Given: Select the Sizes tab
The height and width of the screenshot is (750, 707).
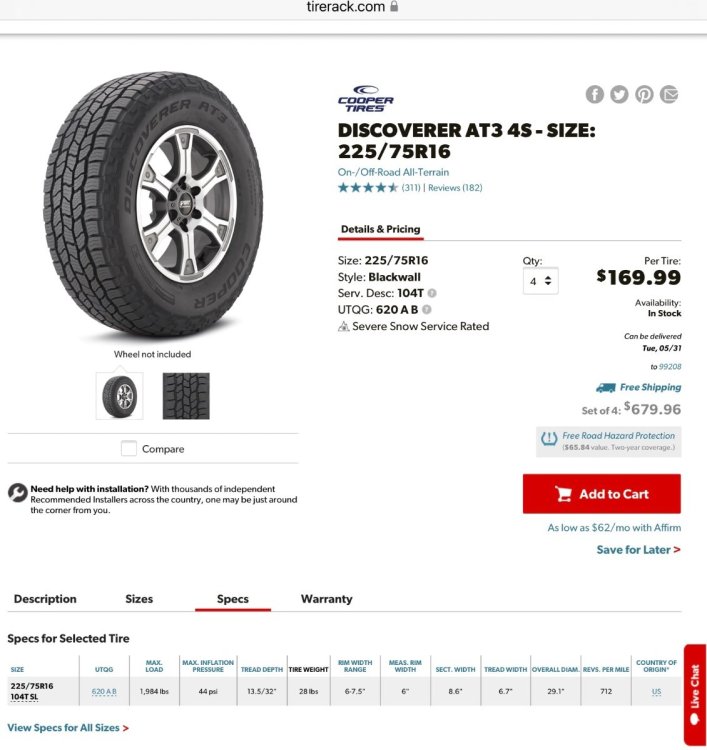Looking at the screenshot, I should pos(139,599).
